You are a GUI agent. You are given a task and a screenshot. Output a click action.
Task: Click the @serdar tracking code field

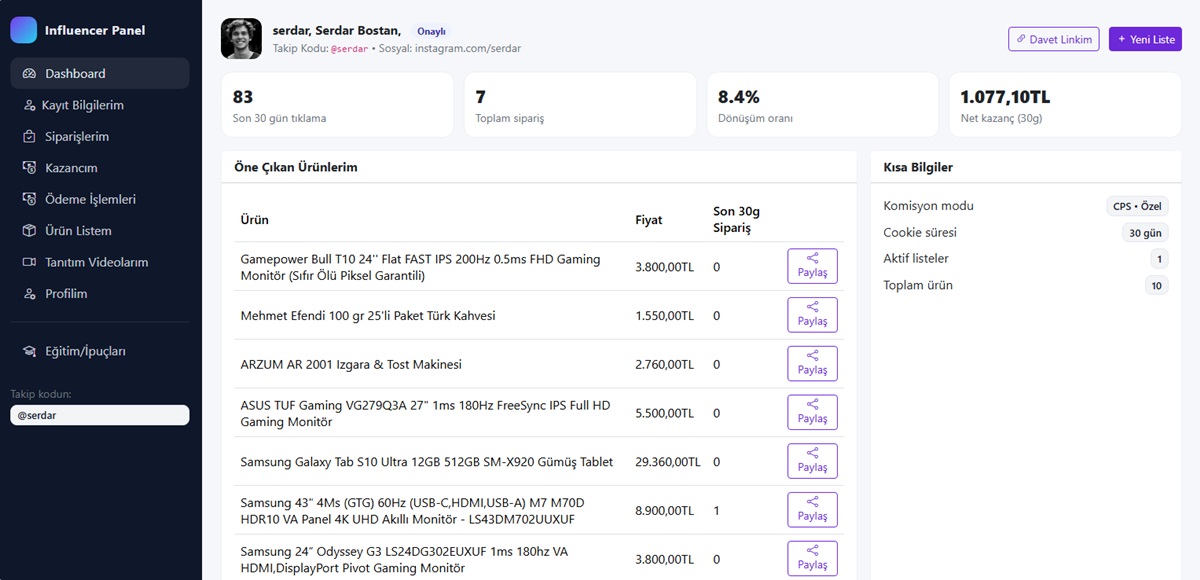point(99,415)
